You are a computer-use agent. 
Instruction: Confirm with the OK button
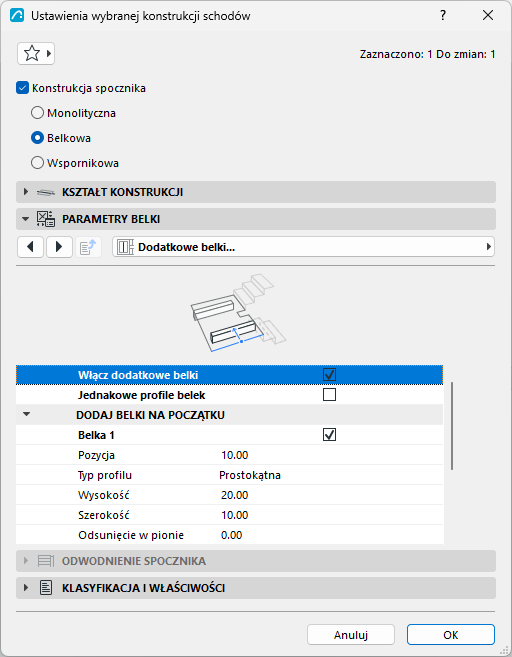(451, 635)
